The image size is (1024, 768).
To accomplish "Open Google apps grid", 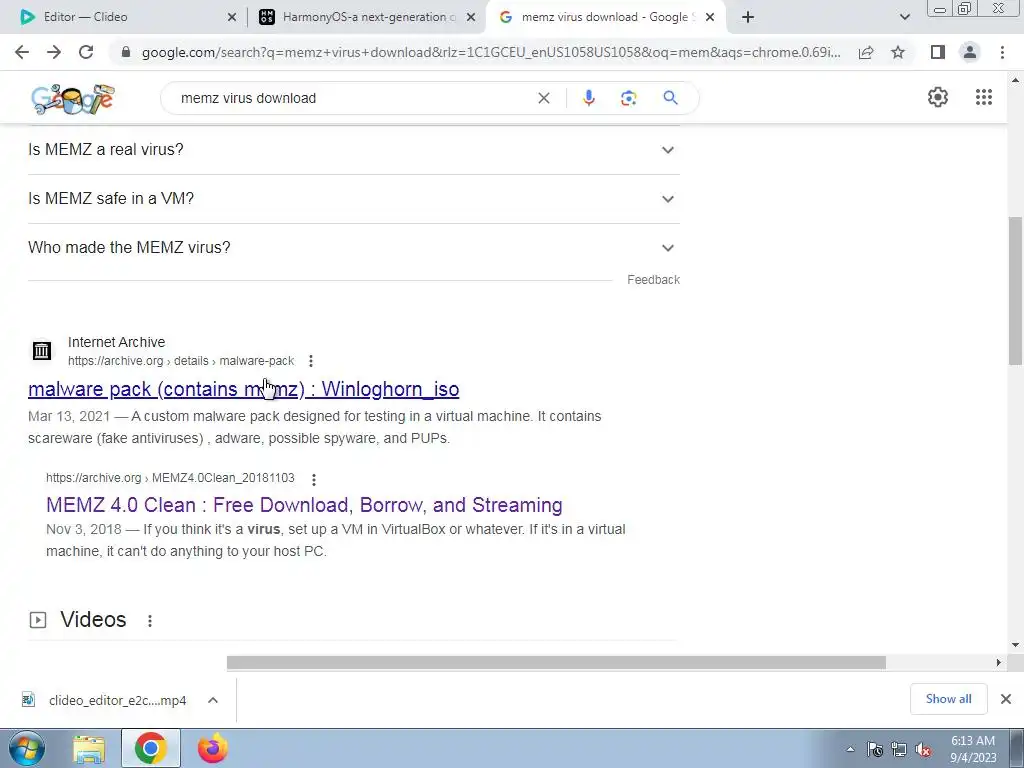I will 984,97.
